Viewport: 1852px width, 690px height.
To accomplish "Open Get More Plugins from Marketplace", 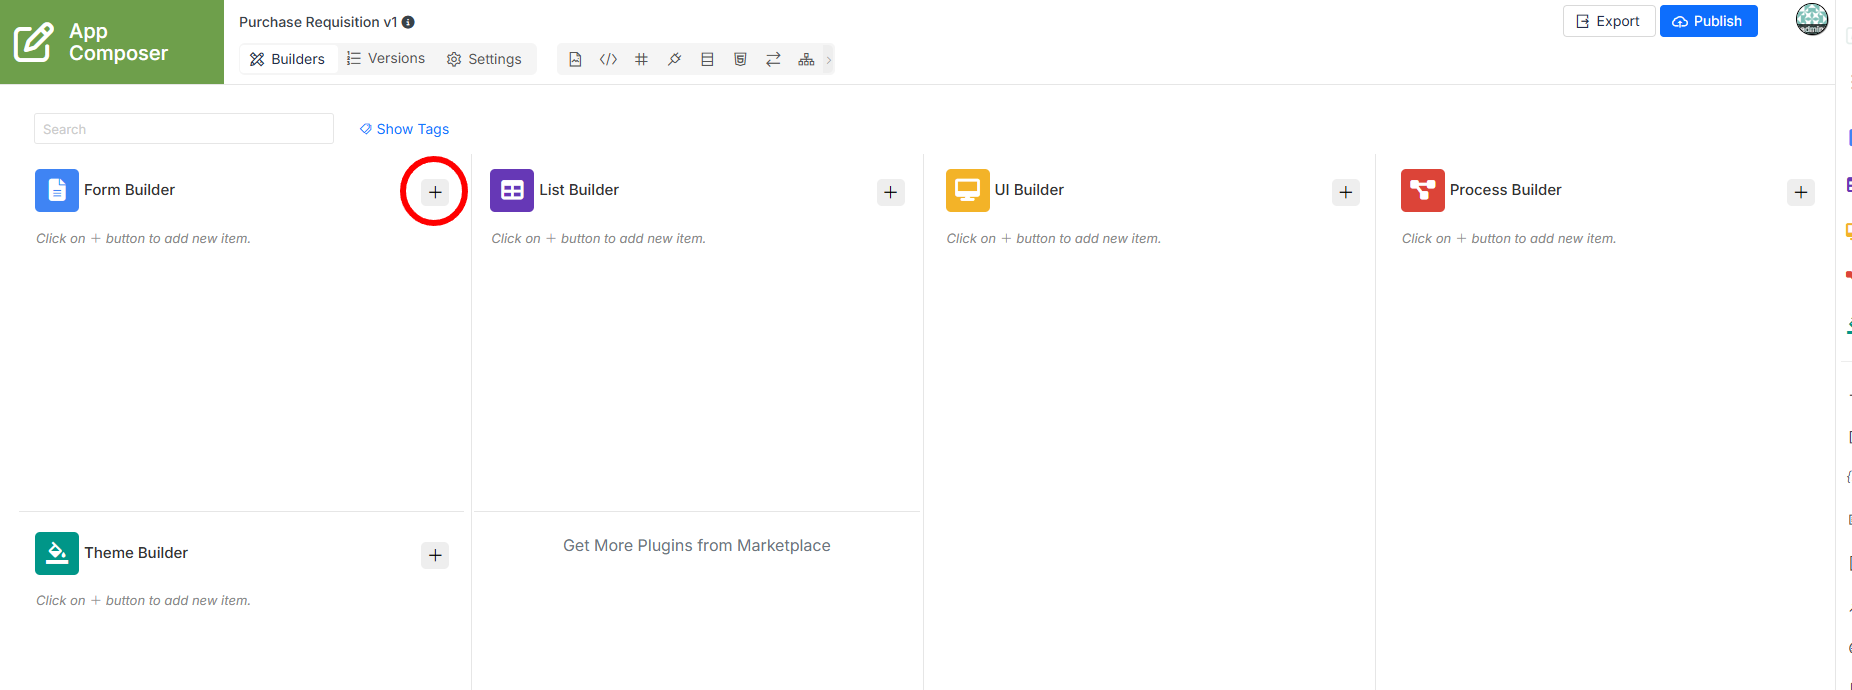I will point(697,545).
